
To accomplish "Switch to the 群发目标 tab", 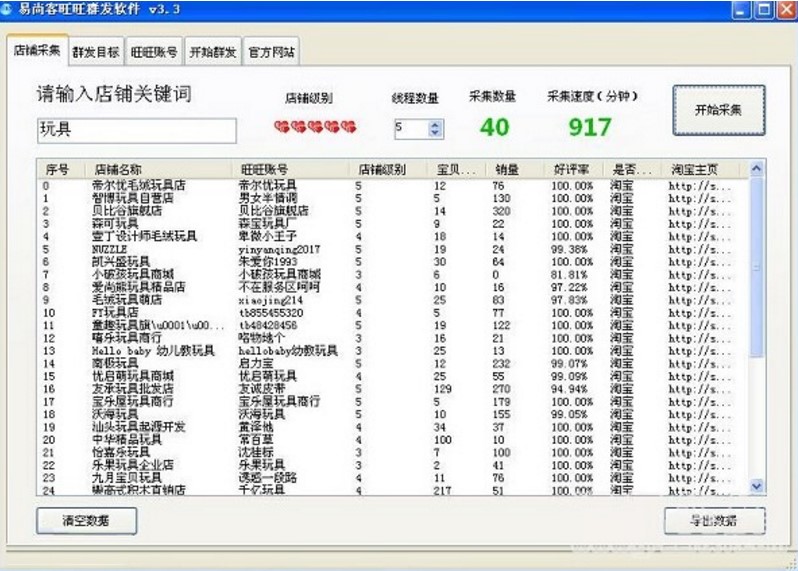I will (x=96, y=51).
